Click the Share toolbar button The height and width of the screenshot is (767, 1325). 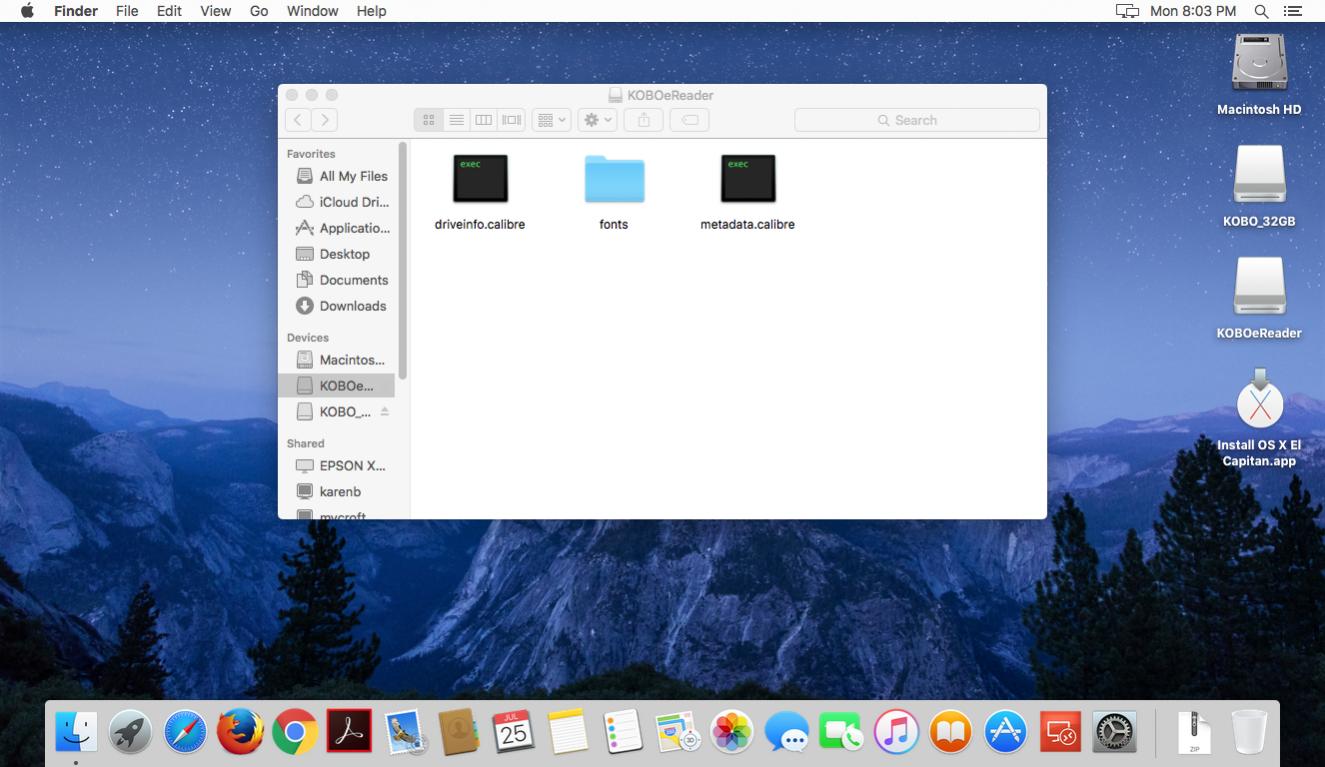click(644, 120)
